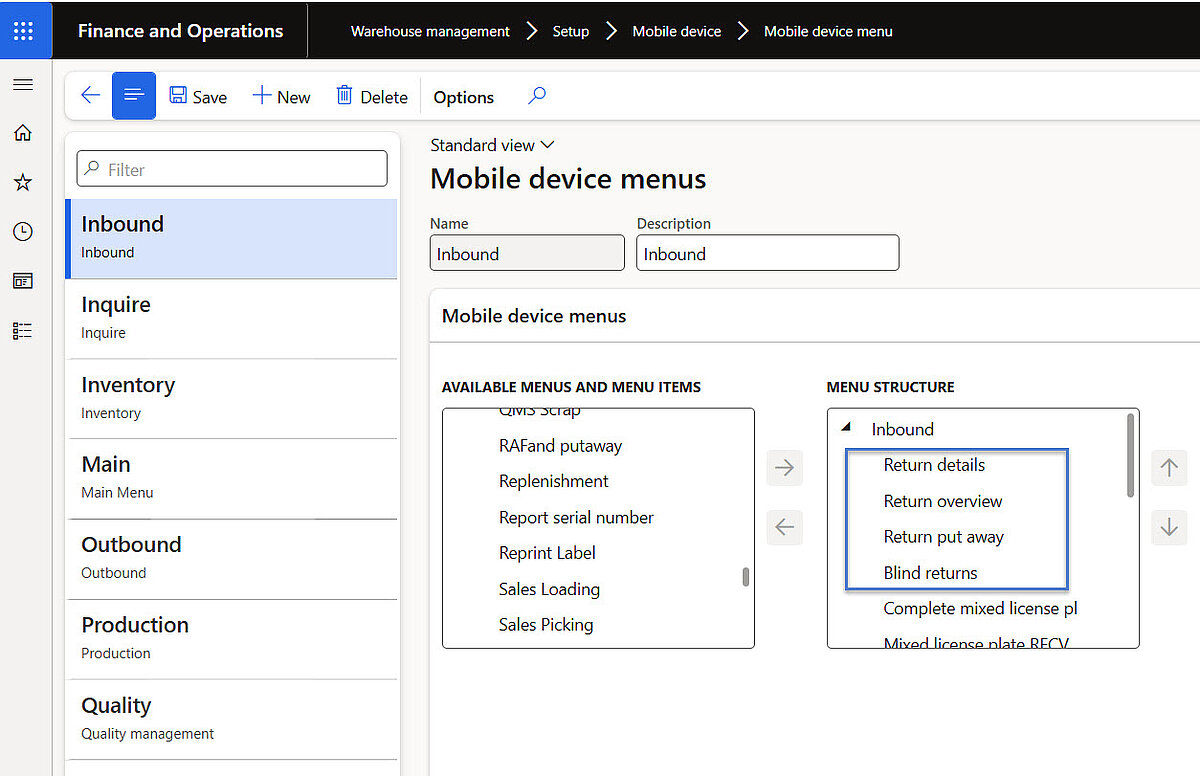The width and height of the screenshot is (1200, 776).
Task: Open the search magnifier in the toolbar
Action: click(537, 95)
